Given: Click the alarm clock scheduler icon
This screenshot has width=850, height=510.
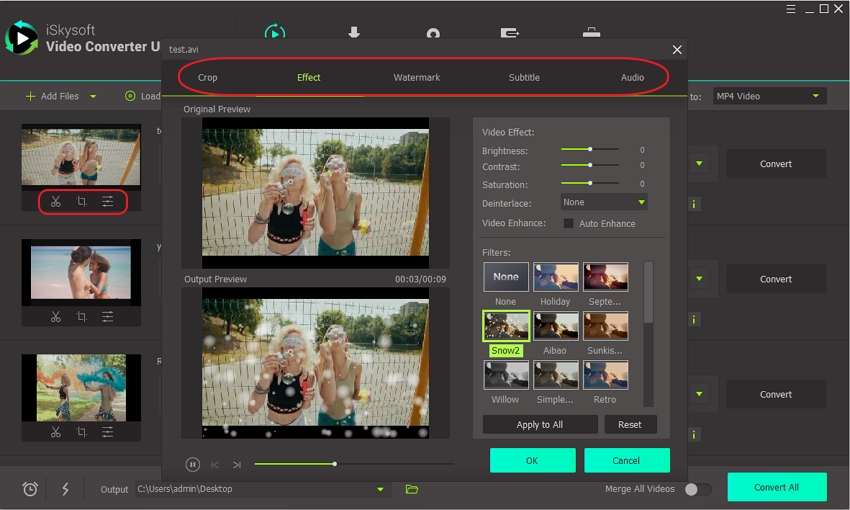Looking at the screenshot, I should pos(30,489).
